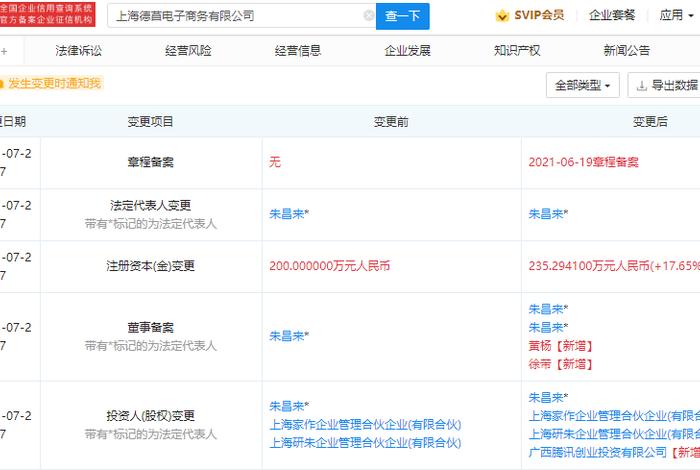The height and width of the screenshot is (470, 700).
Task: Open the 法律诉讼 tab
Action: 79,51
